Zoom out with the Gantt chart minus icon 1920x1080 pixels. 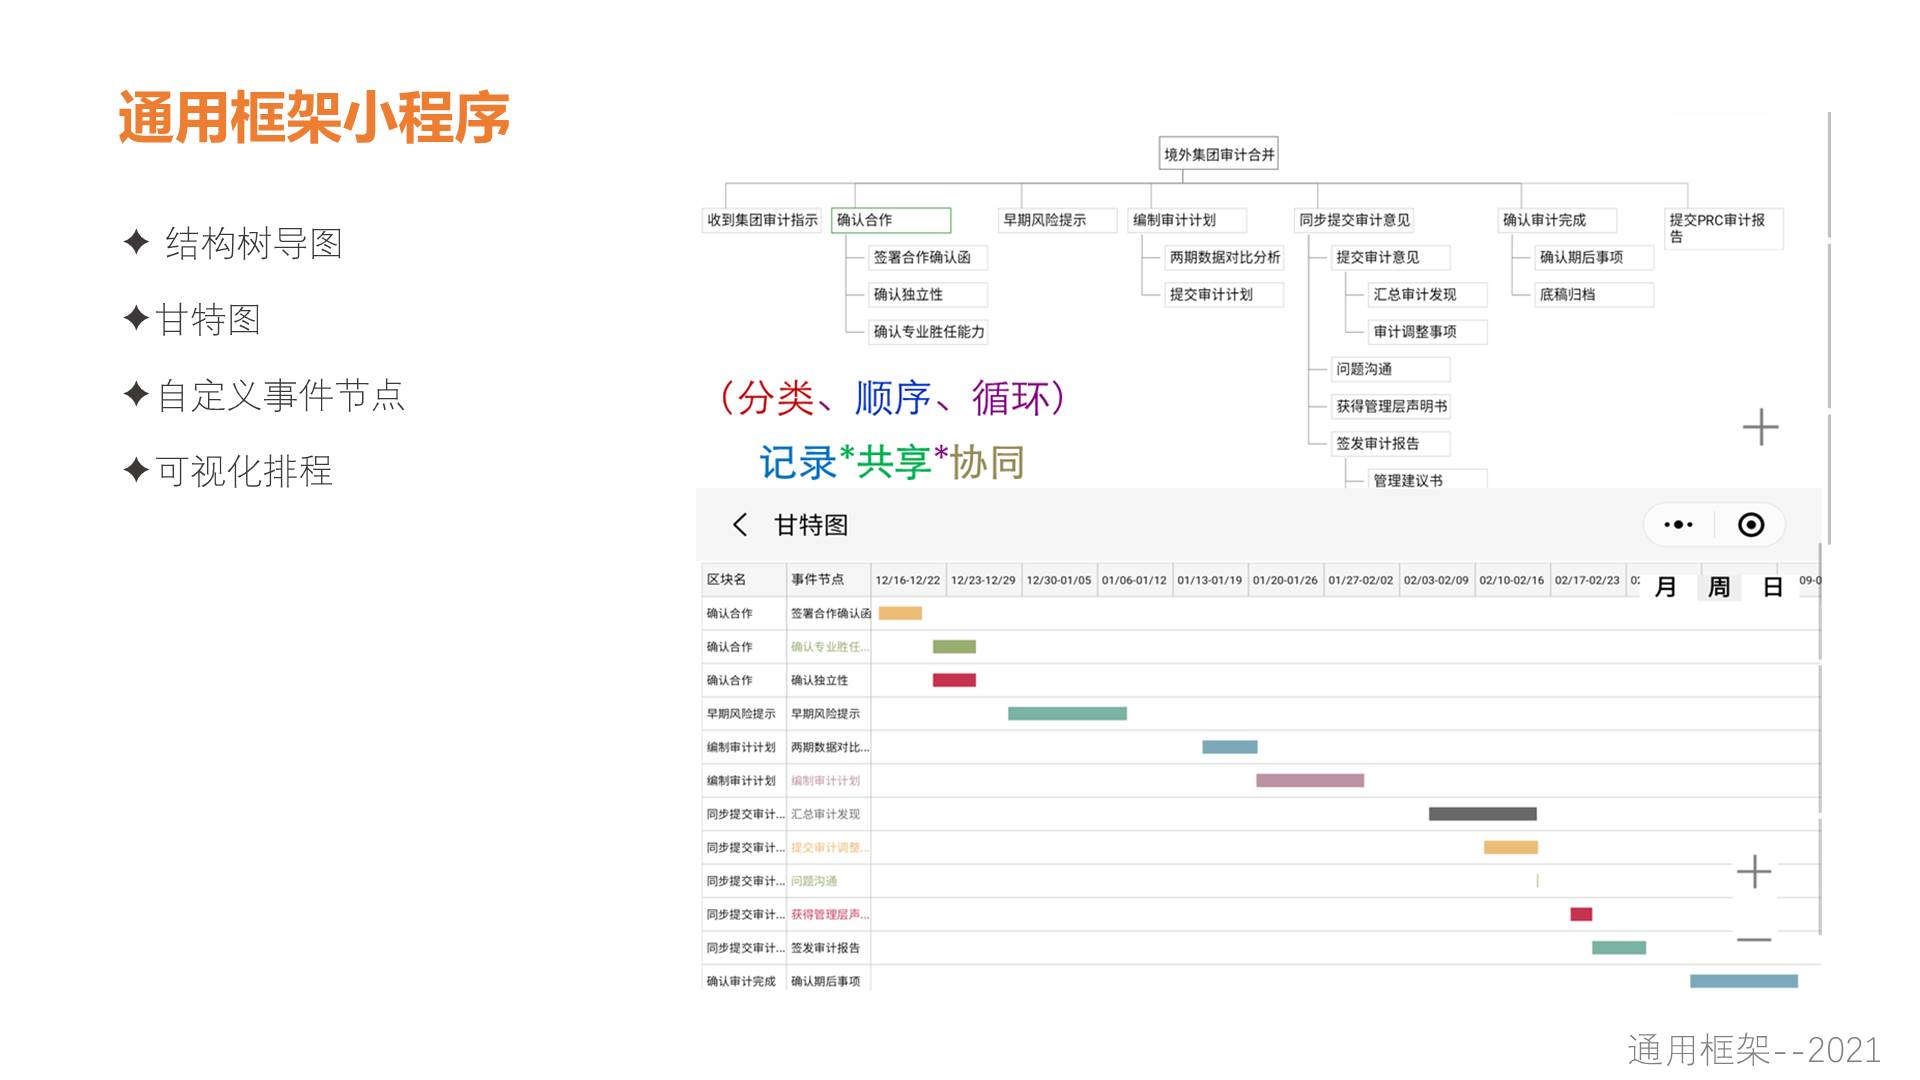1754,940
